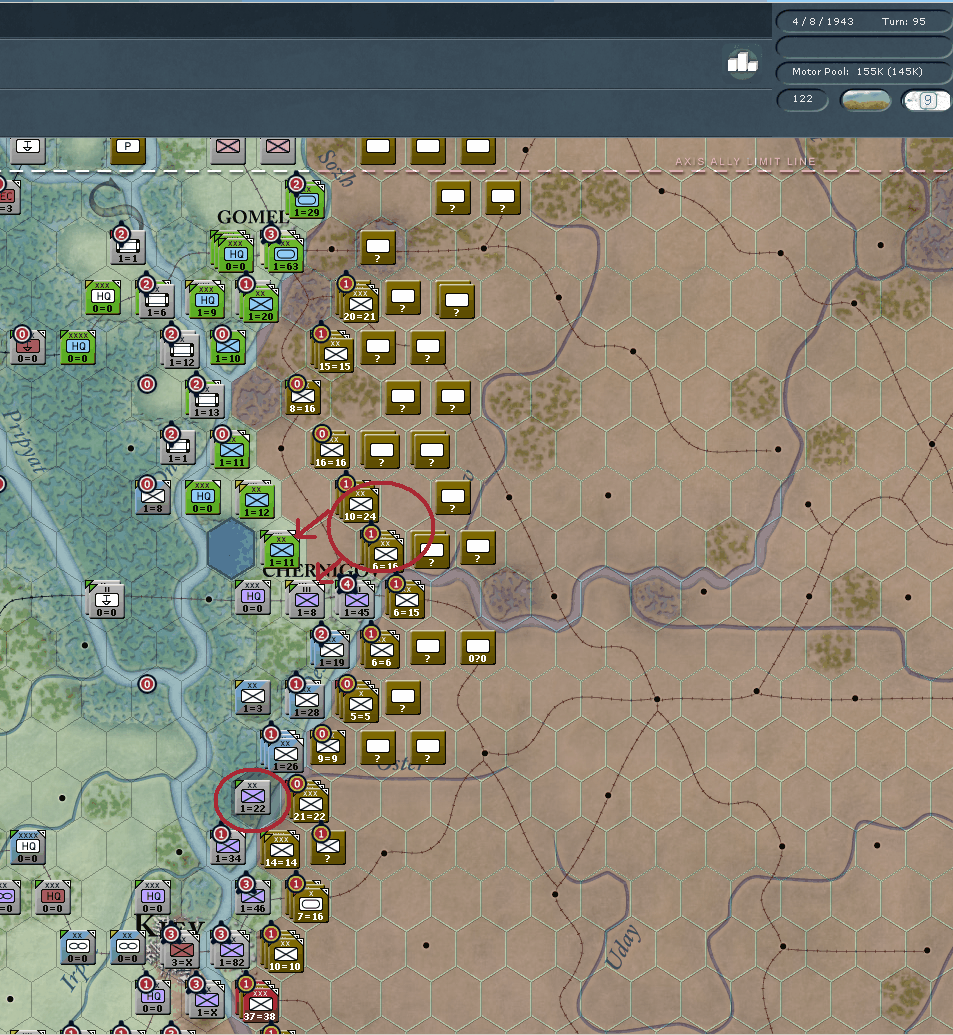Select the Soviet 20=21 corps stack
The width and height of the screenshot is (953, 1035).
point(360,305)
